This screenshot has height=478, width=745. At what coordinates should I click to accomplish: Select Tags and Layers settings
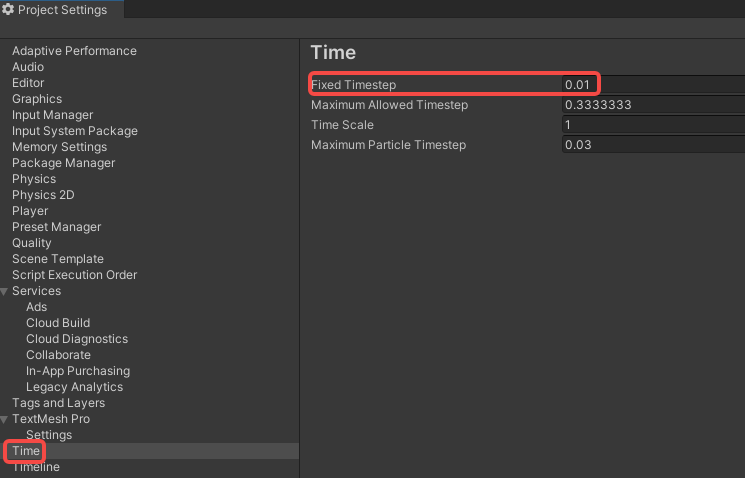click(x=58, y=403)
